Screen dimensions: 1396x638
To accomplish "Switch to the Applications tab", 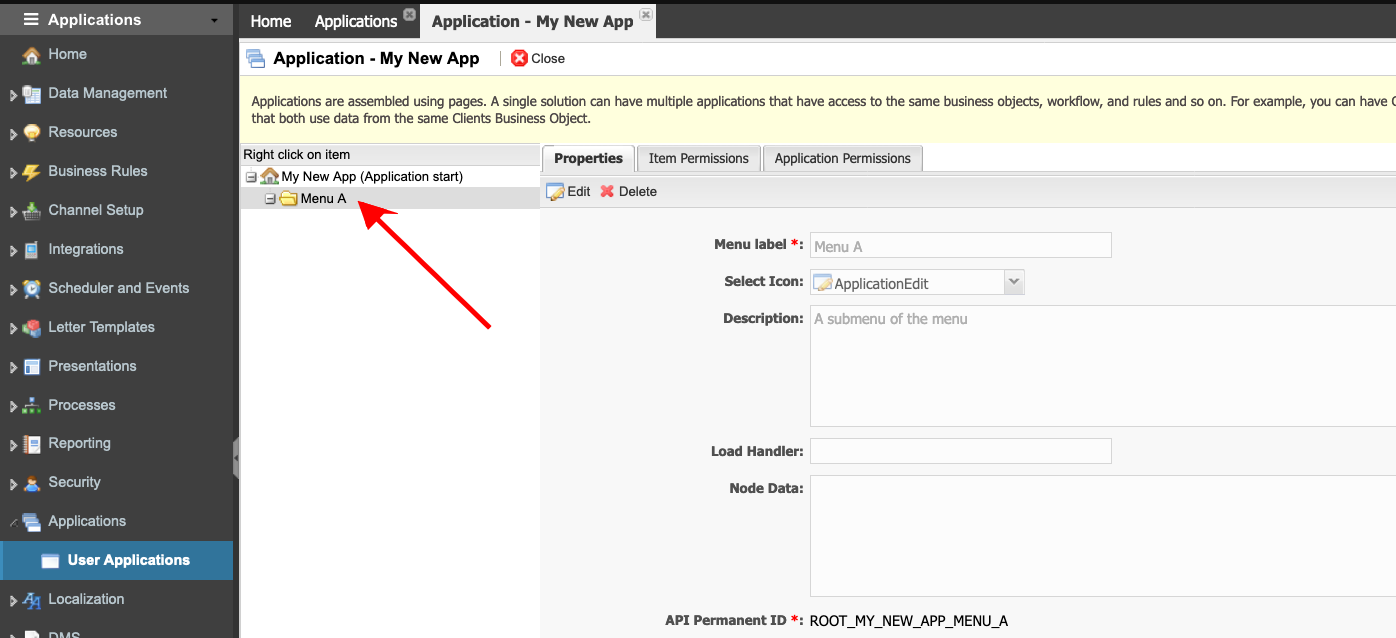I will tap(356, 21).
